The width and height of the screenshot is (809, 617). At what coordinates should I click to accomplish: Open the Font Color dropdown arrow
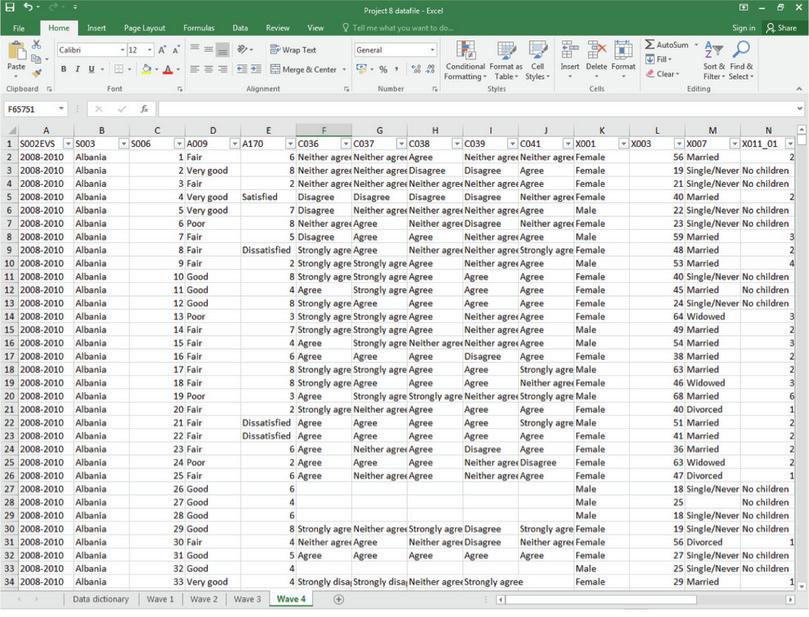pos(179,69)
